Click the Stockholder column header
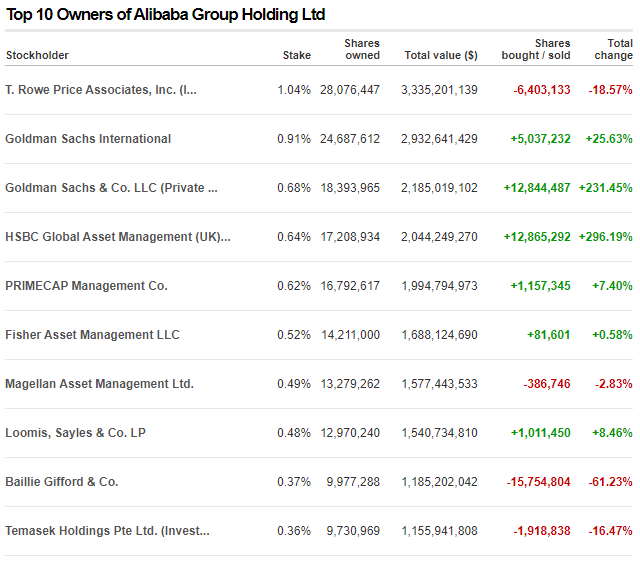Image resolution: width=640 pixels, height=567 pixels. pyautogui.click(x=37, y=55)
